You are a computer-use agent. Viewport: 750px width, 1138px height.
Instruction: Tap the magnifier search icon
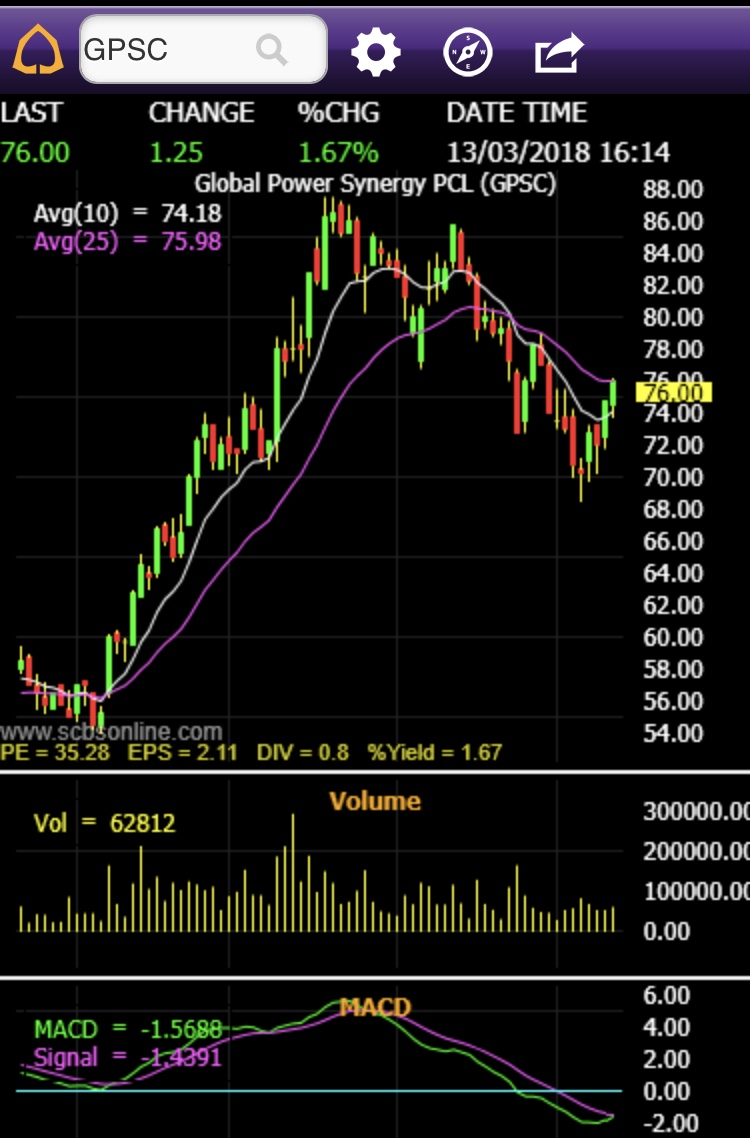point(272,49)
